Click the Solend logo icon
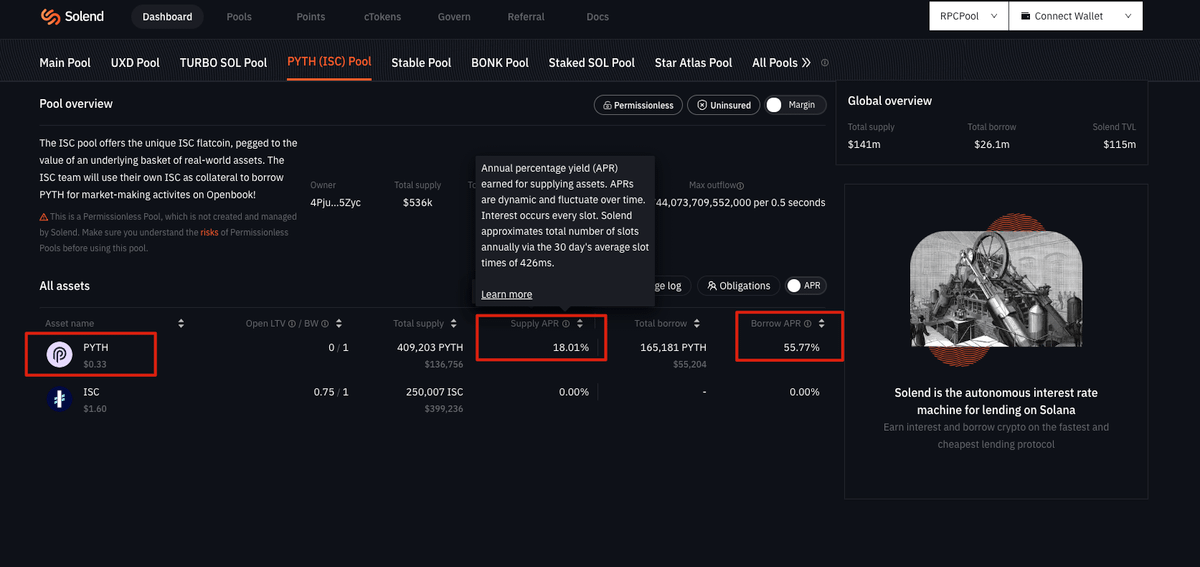The height and width of the screenshot is (567, 1200). pyautogui.click(x=49, y=17)
